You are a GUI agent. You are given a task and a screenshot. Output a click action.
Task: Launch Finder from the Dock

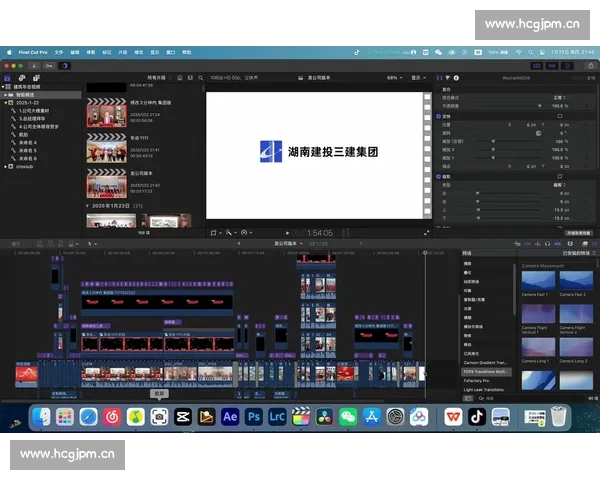[x=42, y=416]
